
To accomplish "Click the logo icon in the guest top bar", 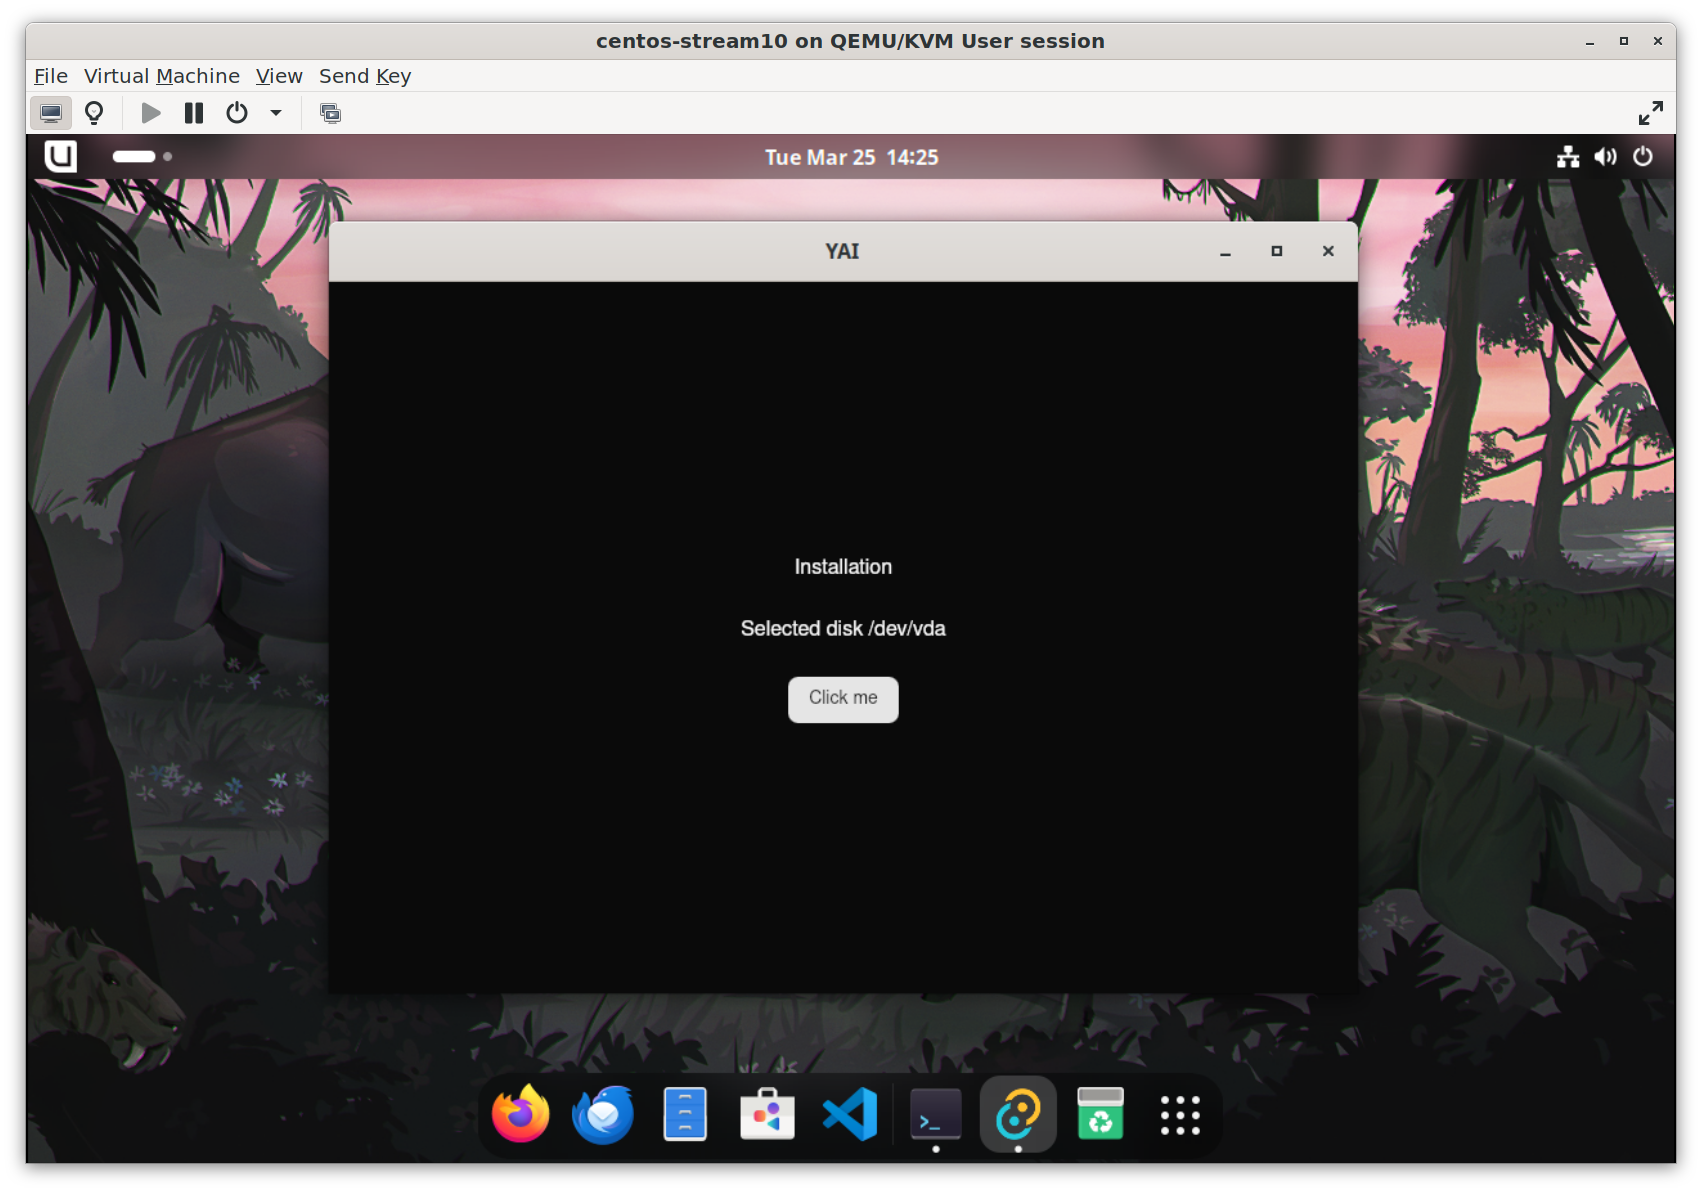I will [x=61, y=156].
